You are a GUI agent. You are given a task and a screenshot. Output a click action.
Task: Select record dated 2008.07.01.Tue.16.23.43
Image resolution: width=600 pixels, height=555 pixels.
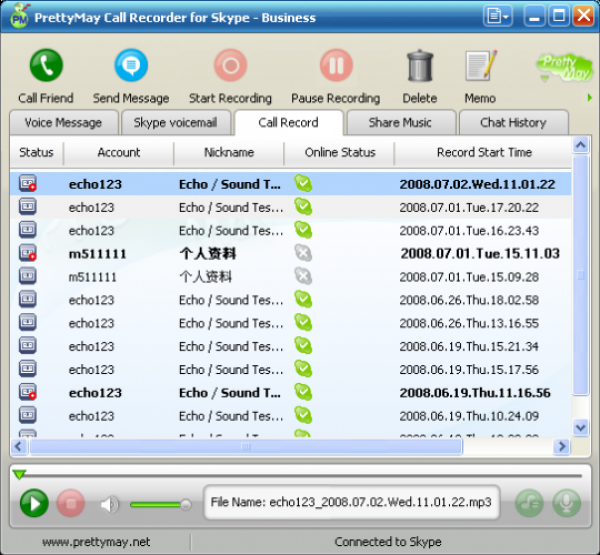coord(290,230)
